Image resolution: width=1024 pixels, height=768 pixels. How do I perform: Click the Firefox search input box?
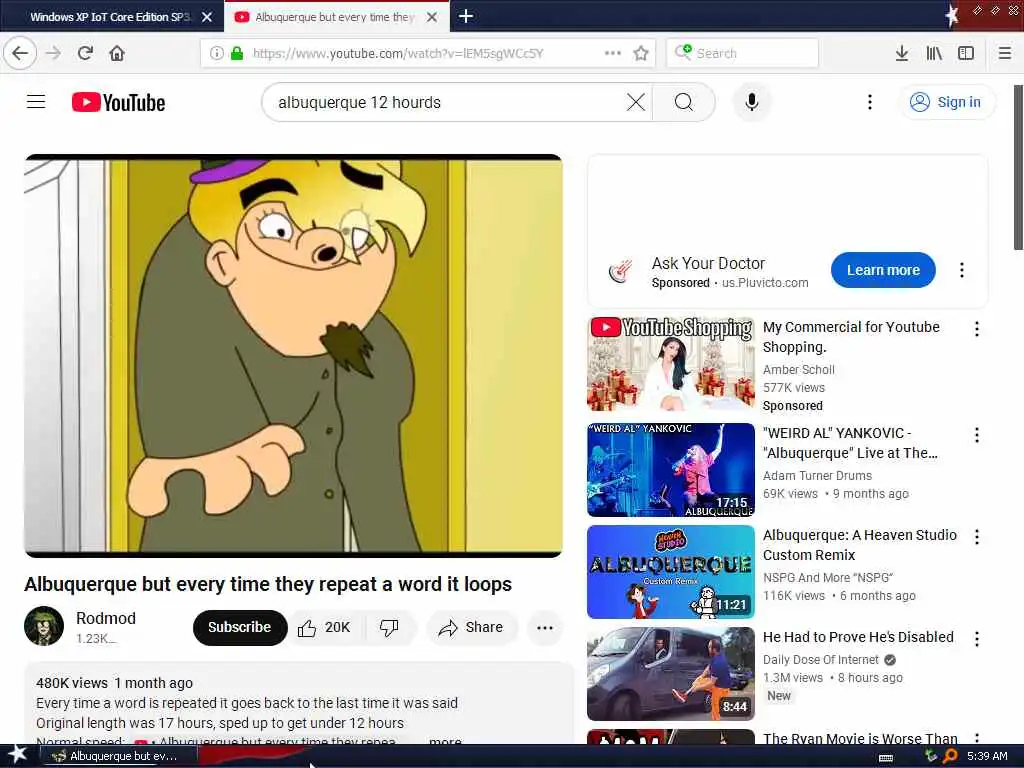(742, 53)
